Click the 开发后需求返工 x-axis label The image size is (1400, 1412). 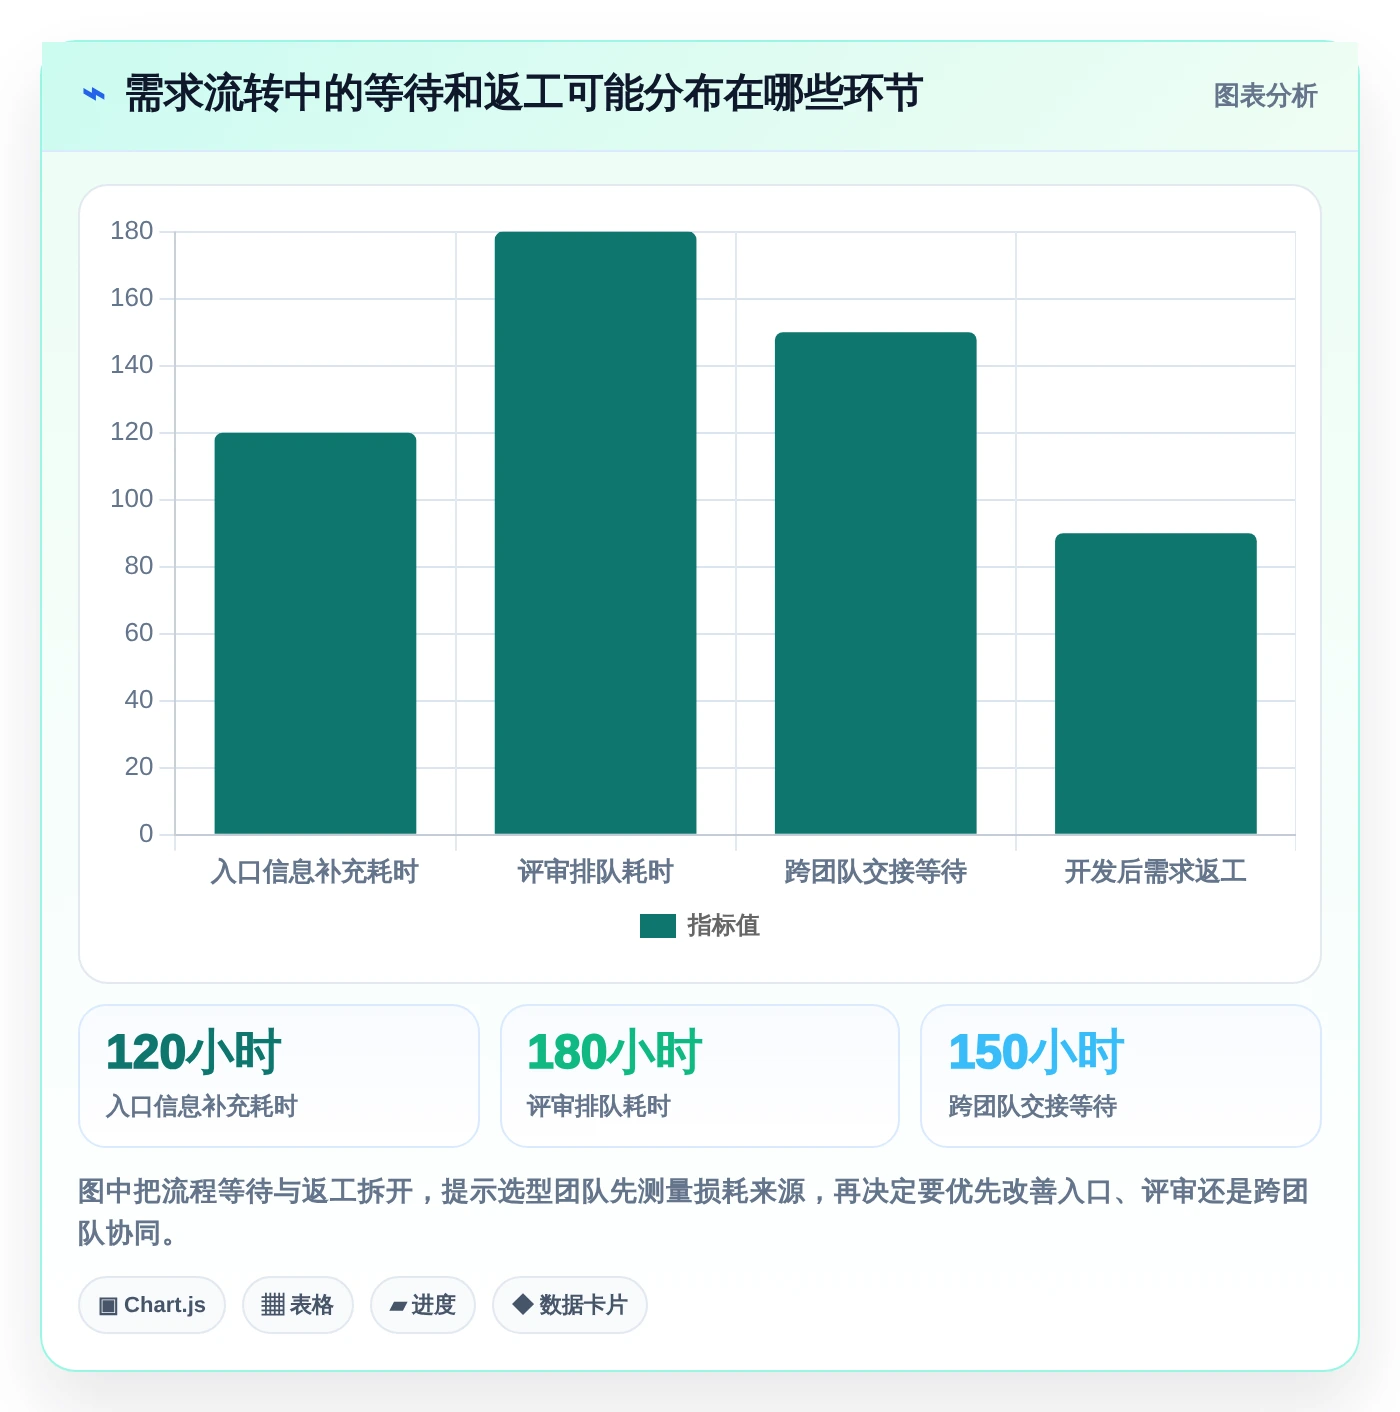pyautogui.click(x=1155, y=872)
